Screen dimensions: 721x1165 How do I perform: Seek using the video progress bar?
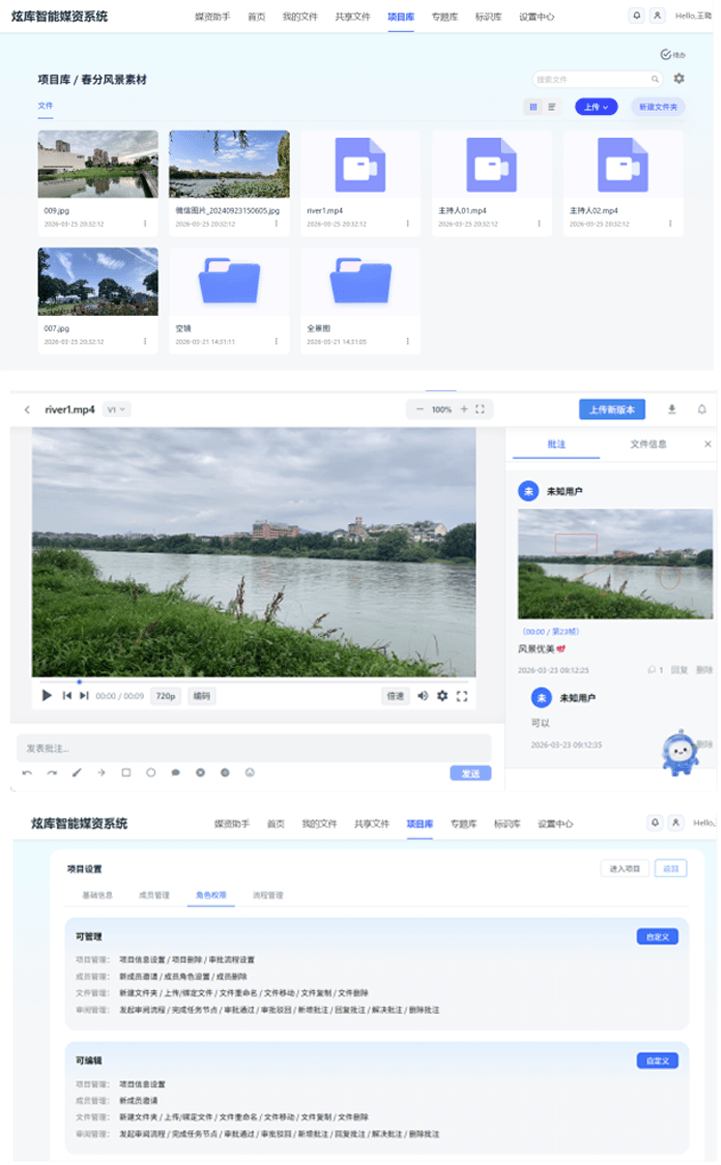click(254, 681)
